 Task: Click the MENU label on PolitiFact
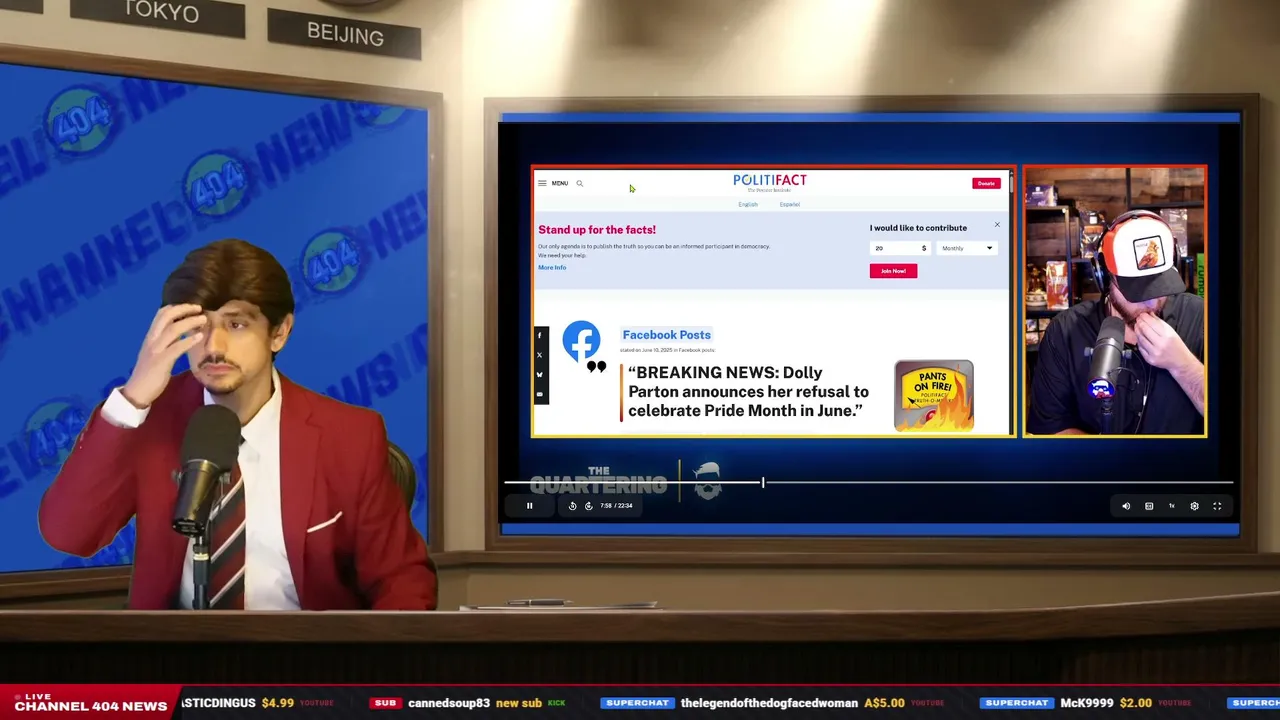[x=560, y=183]
